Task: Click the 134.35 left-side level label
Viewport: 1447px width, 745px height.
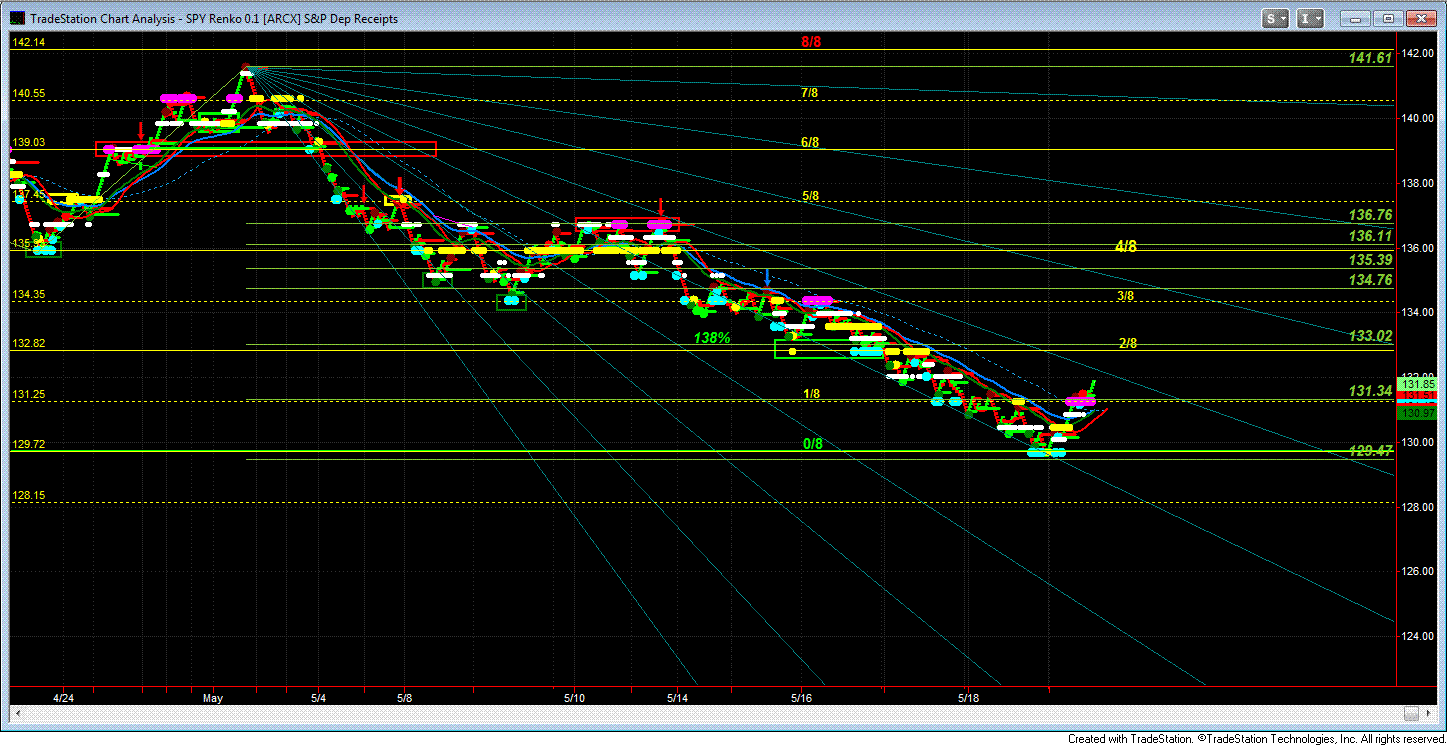Action: click(x=28, y=294)
